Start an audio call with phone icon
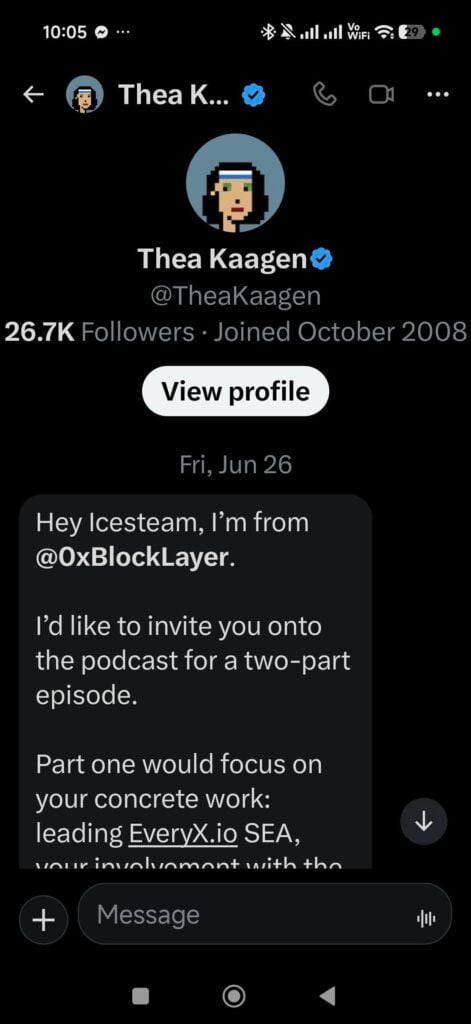471x1024 pixels. click(x=325, y=95)
